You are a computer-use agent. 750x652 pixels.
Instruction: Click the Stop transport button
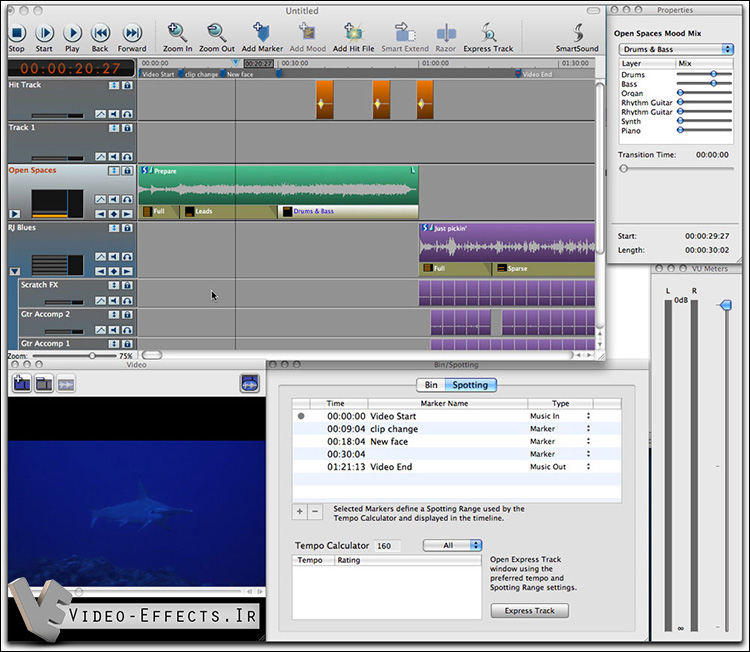(17, 33)
